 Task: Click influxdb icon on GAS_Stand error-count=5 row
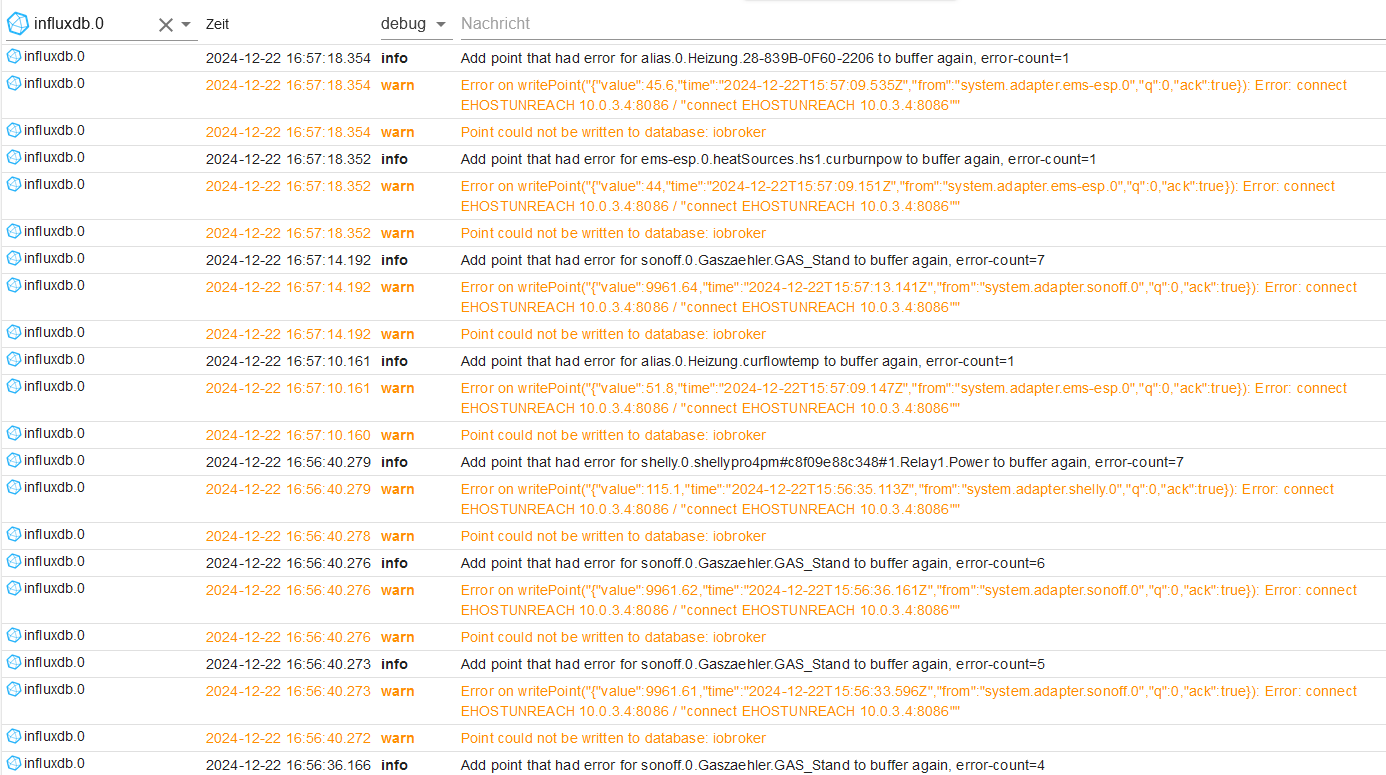[x=14, y=662]
